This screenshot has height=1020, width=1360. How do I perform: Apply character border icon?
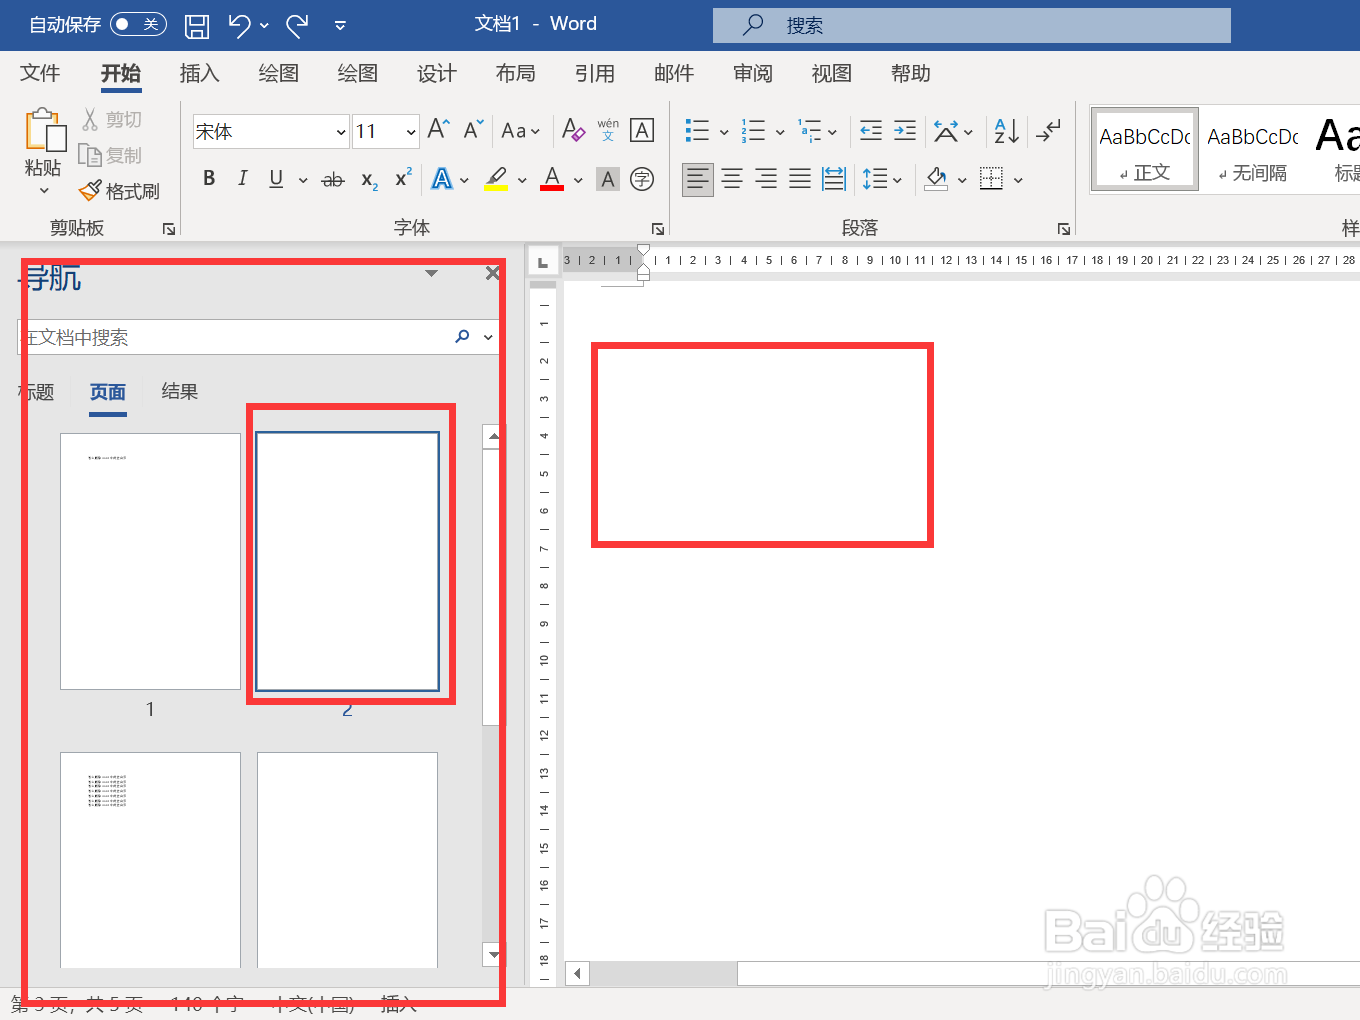click(x=642, y=130)
